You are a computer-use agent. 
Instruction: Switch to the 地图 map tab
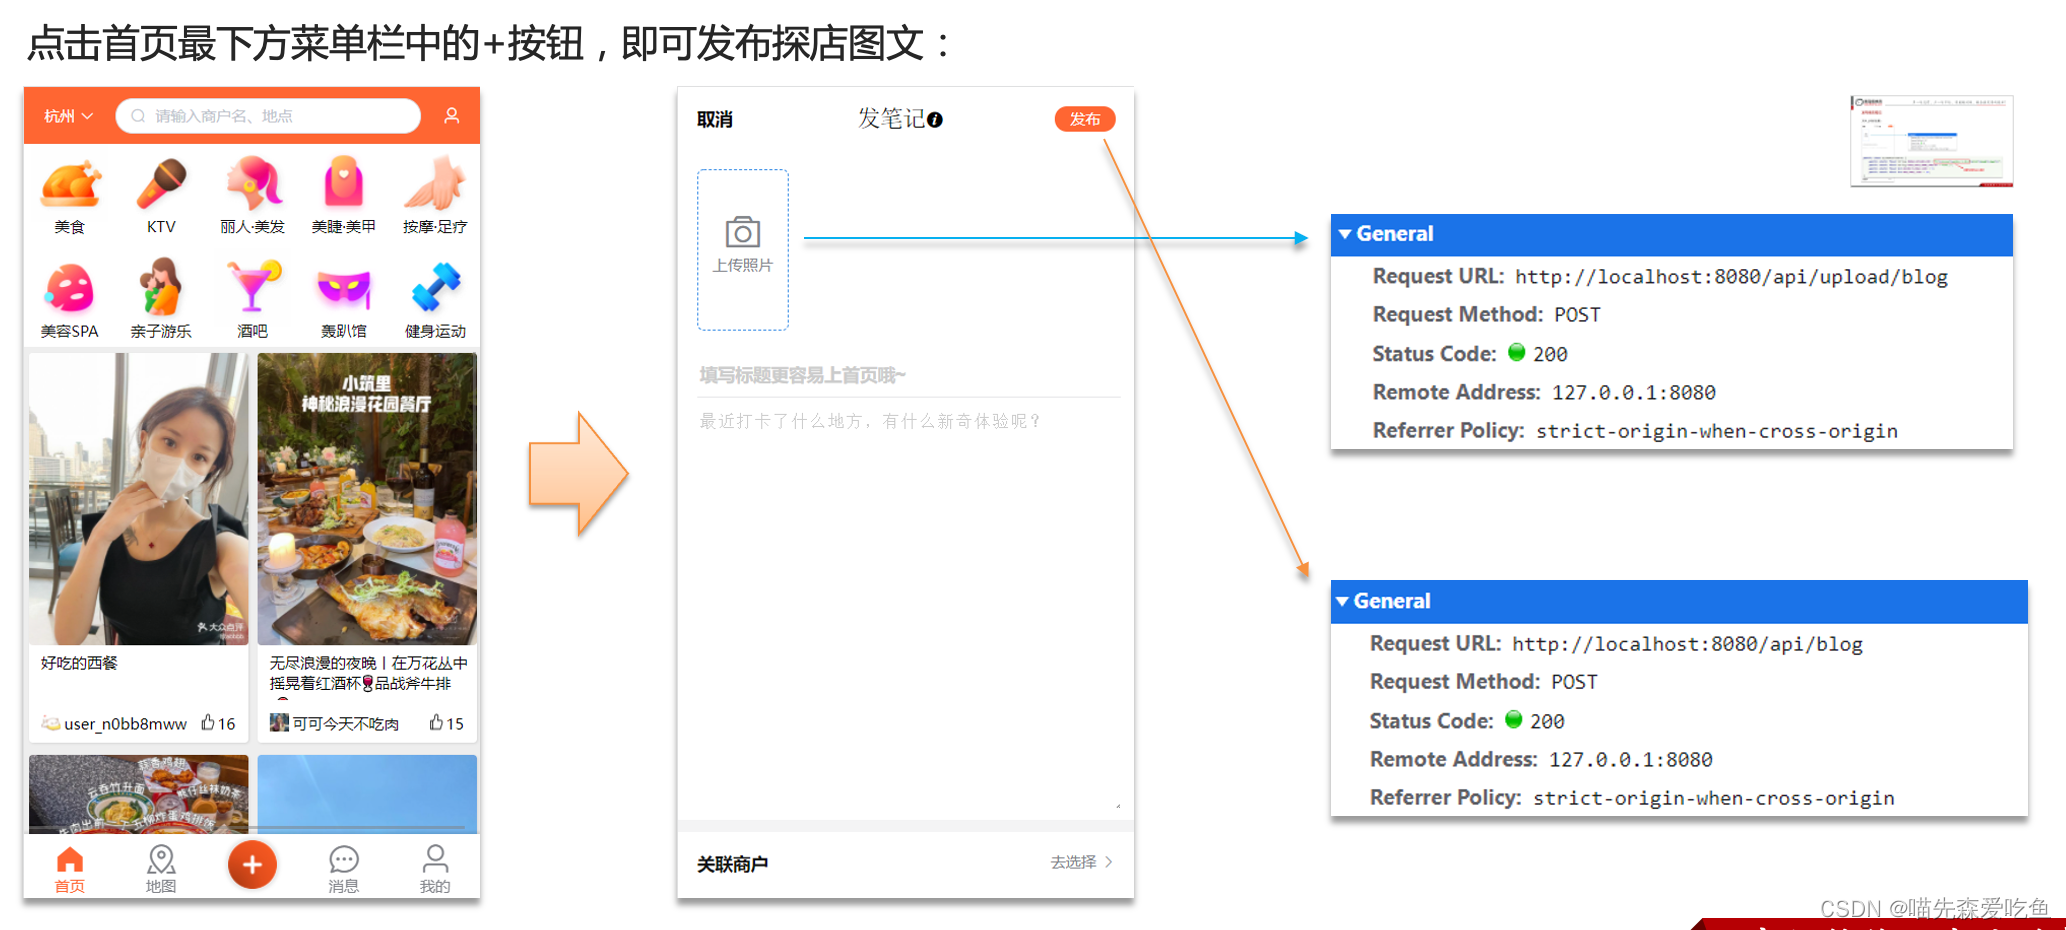coord(161,869)
